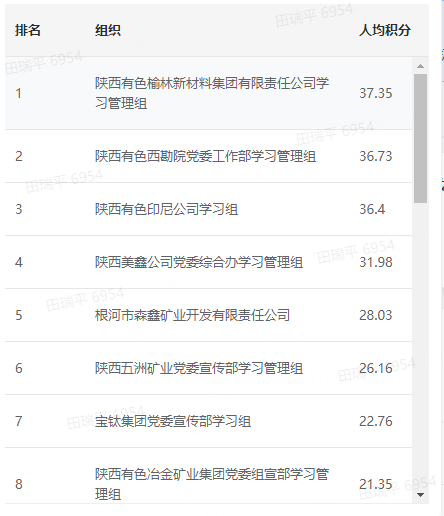The width and height of the screenshot is (444, 516).
Task: Click the score 22.76 cell
Action: 376,421
